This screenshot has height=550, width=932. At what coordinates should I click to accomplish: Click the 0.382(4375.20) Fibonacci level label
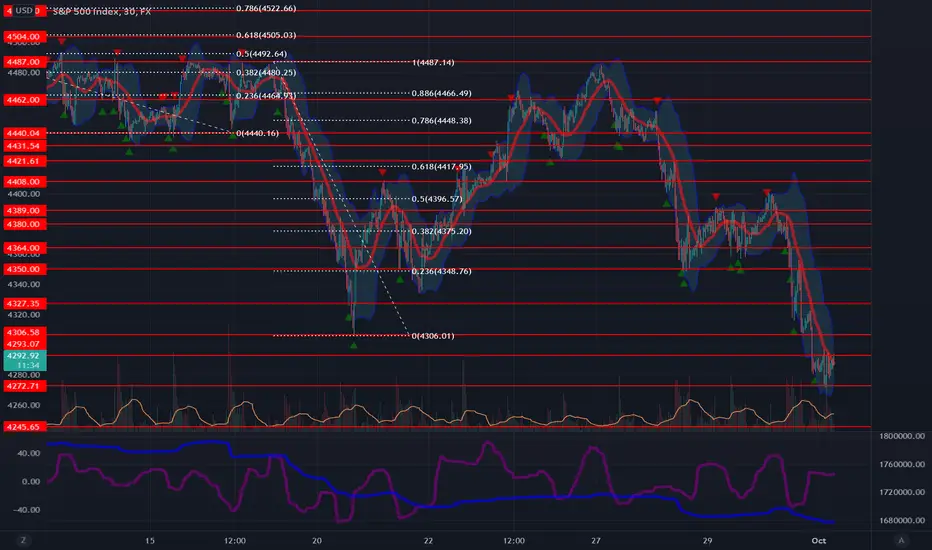[x=442, y=231]
